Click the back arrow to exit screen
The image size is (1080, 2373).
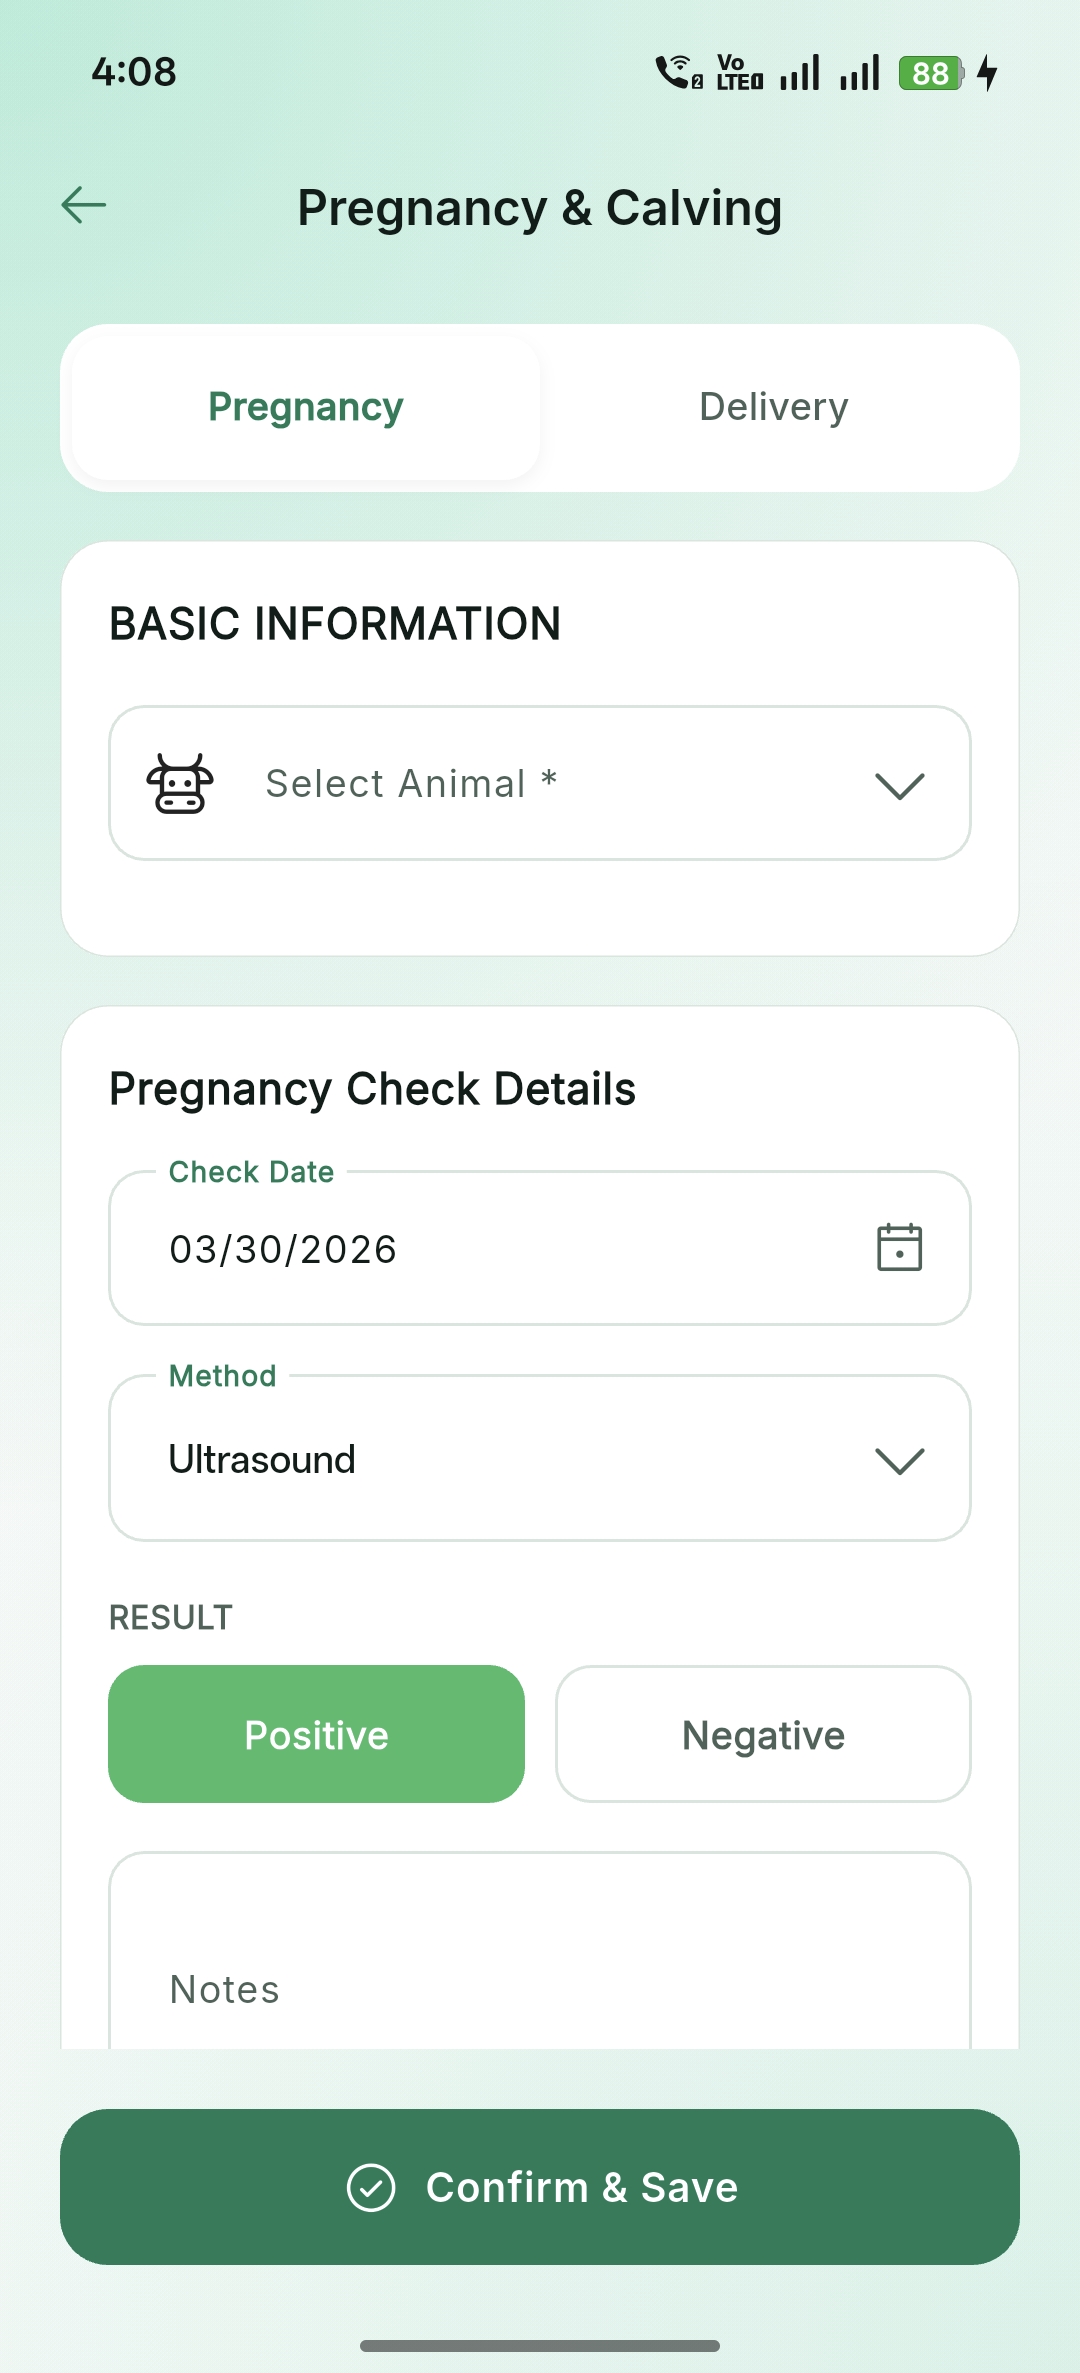tap(83, 205)
